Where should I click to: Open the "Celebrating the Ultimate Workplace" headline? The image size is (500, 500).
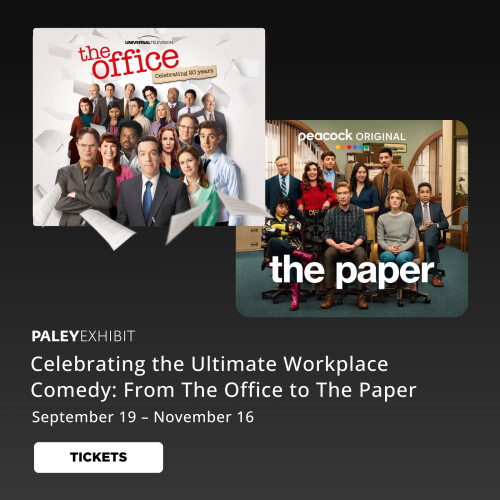pyautogui.click(x=209, y=364)
